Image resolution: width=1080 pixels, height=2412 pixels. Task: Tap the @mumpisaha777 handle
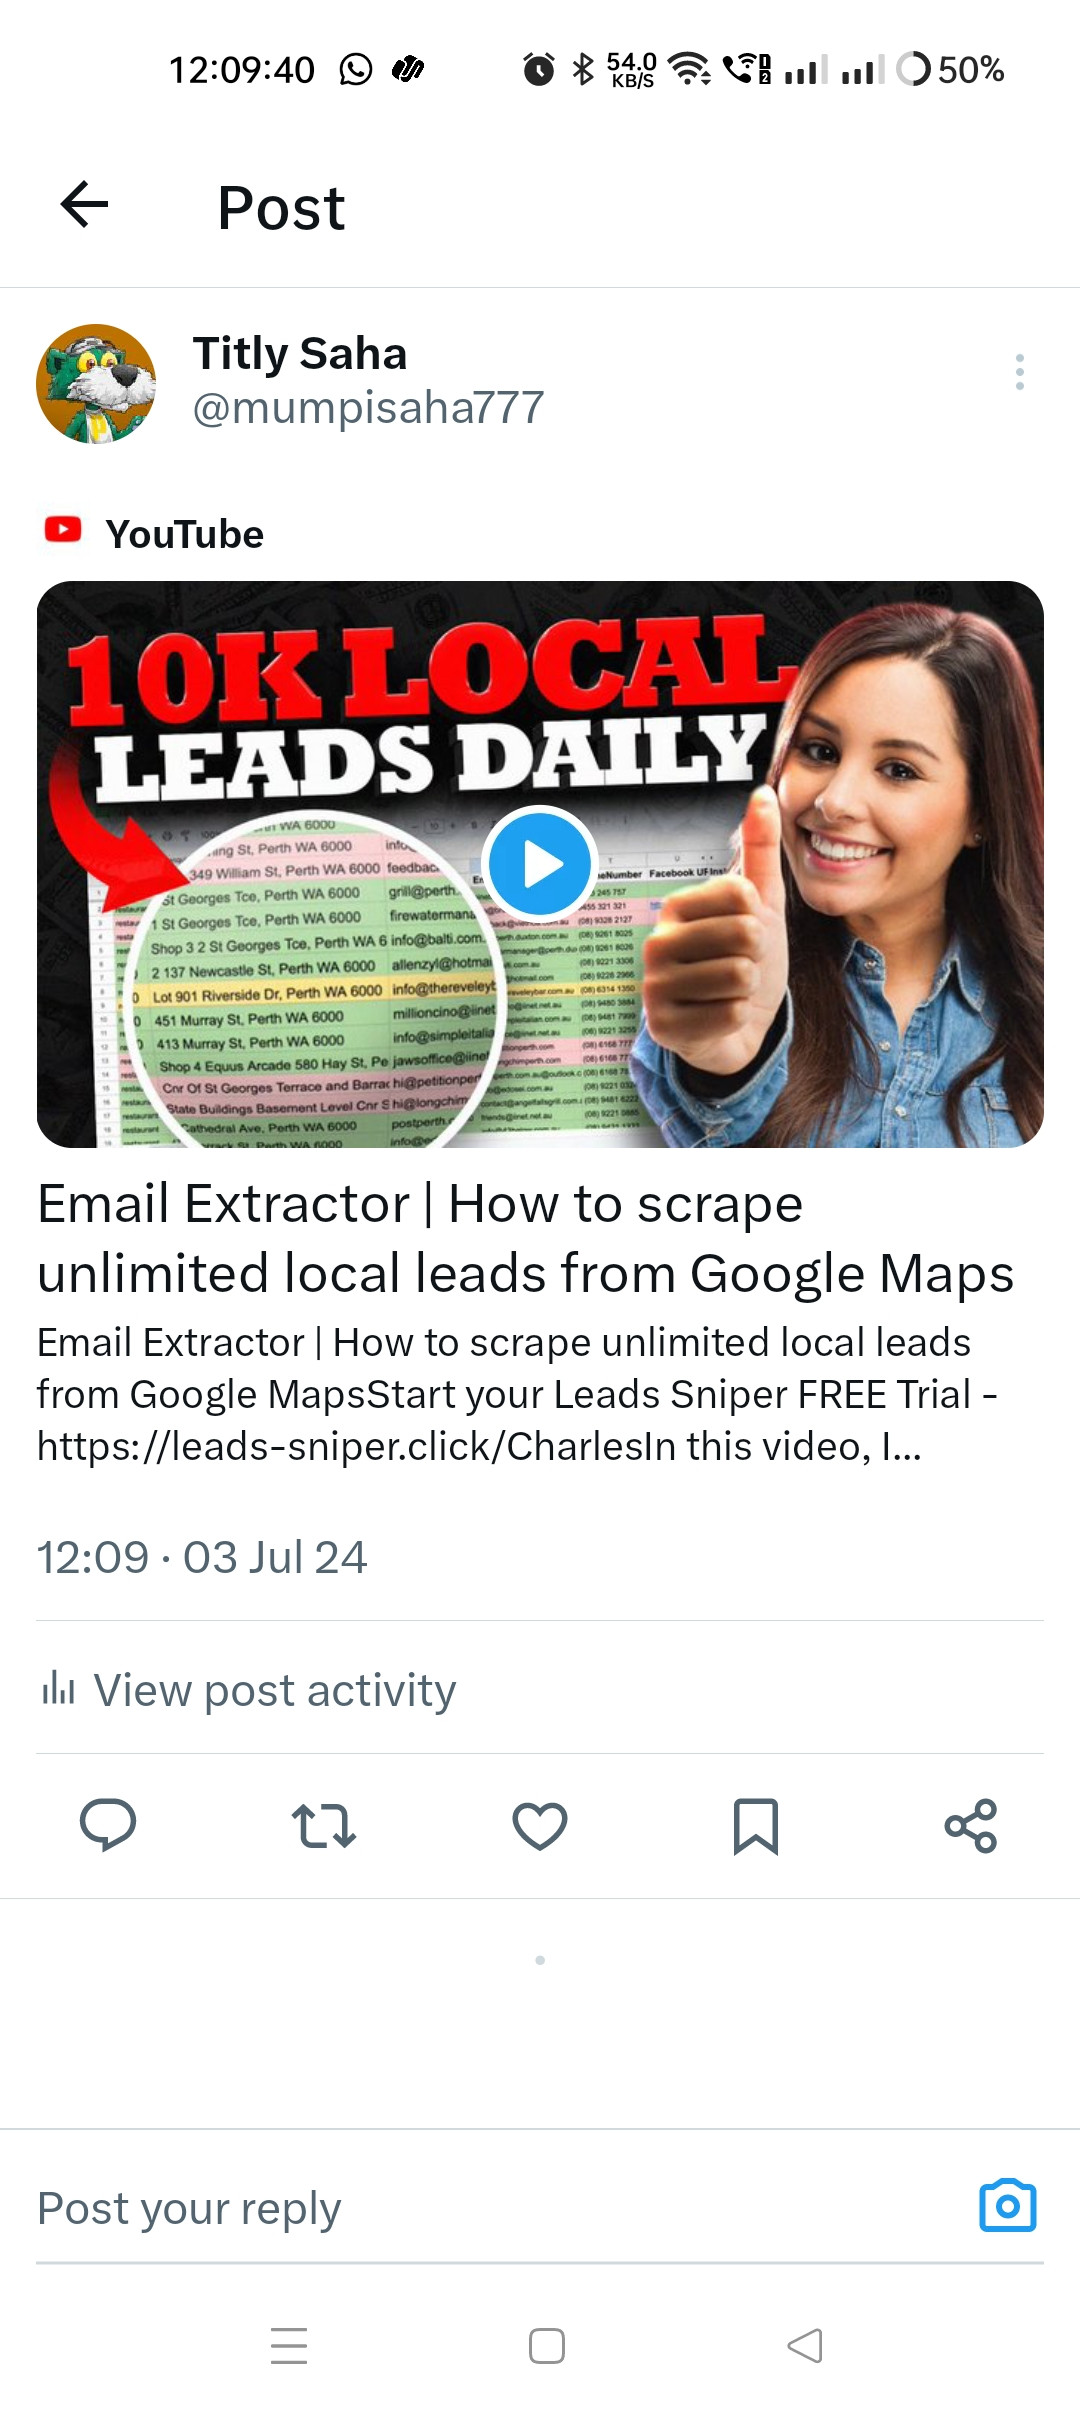click(368, 407)
